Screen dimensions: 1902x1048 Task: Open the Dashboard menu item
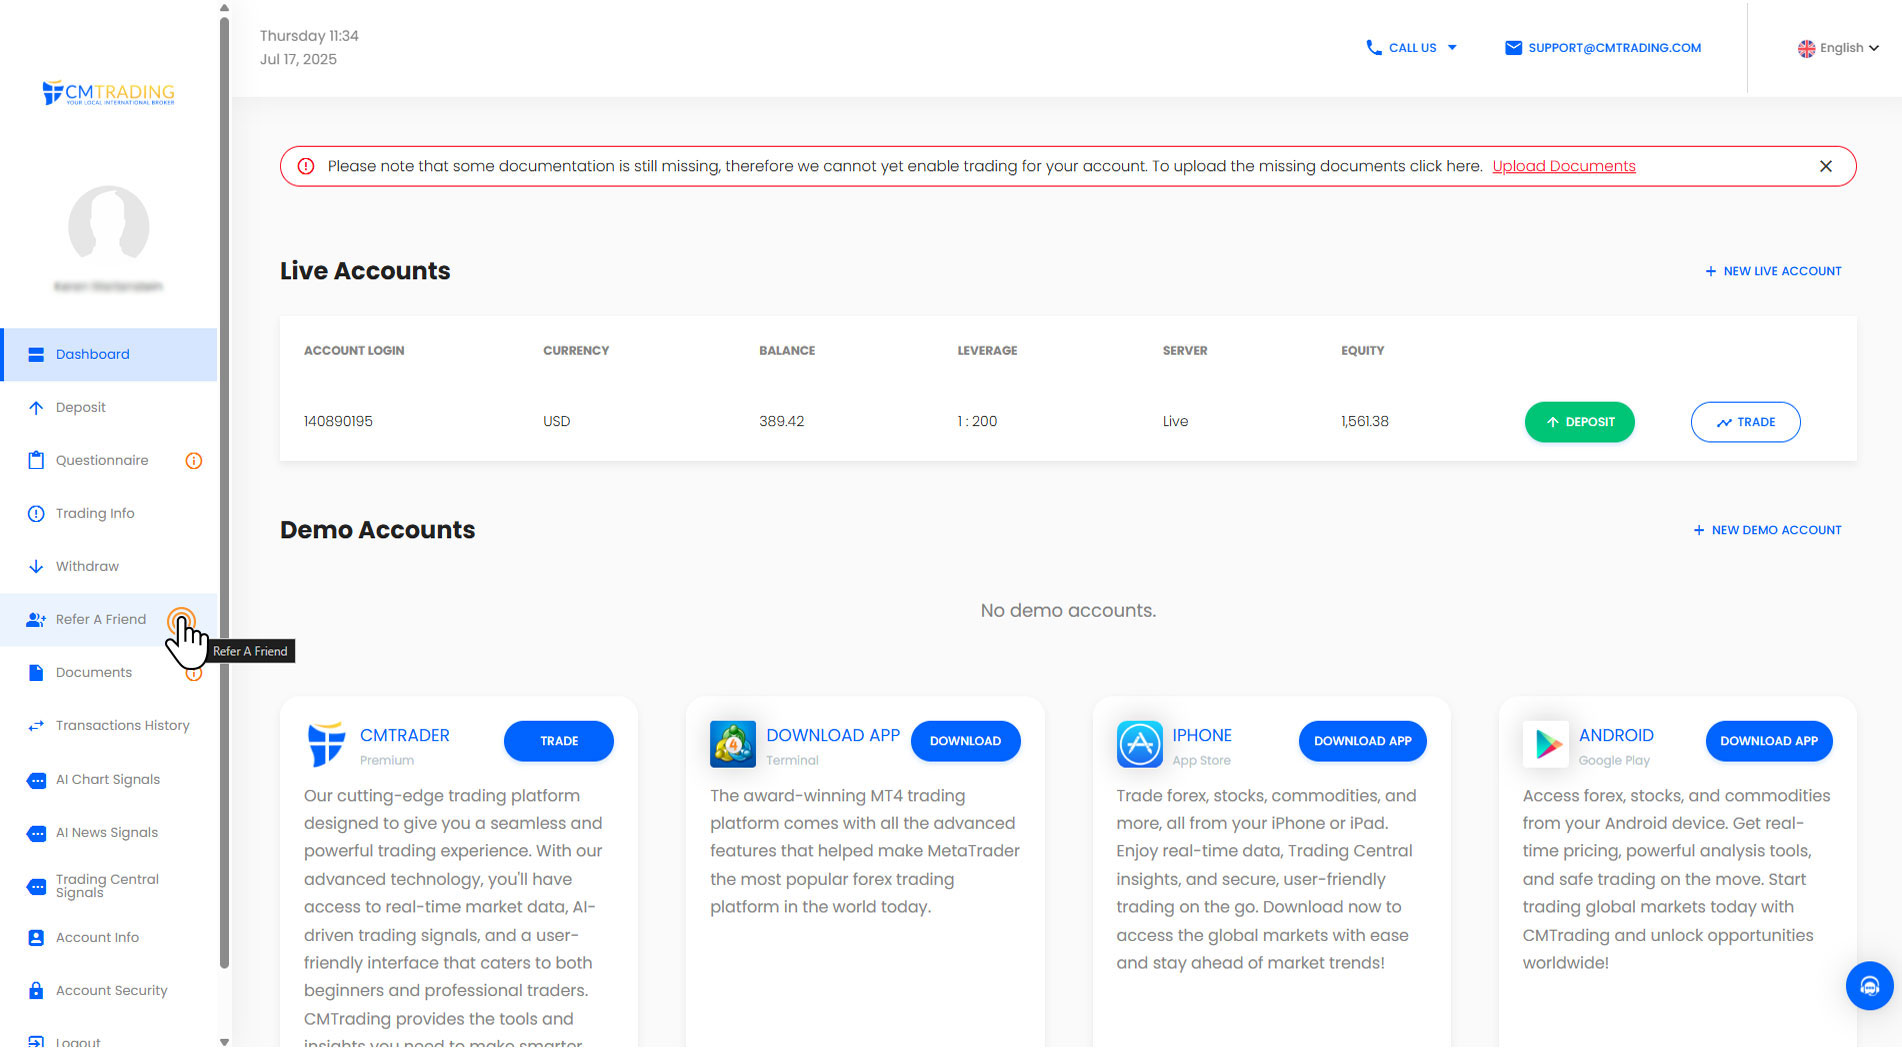pos(109,355)
